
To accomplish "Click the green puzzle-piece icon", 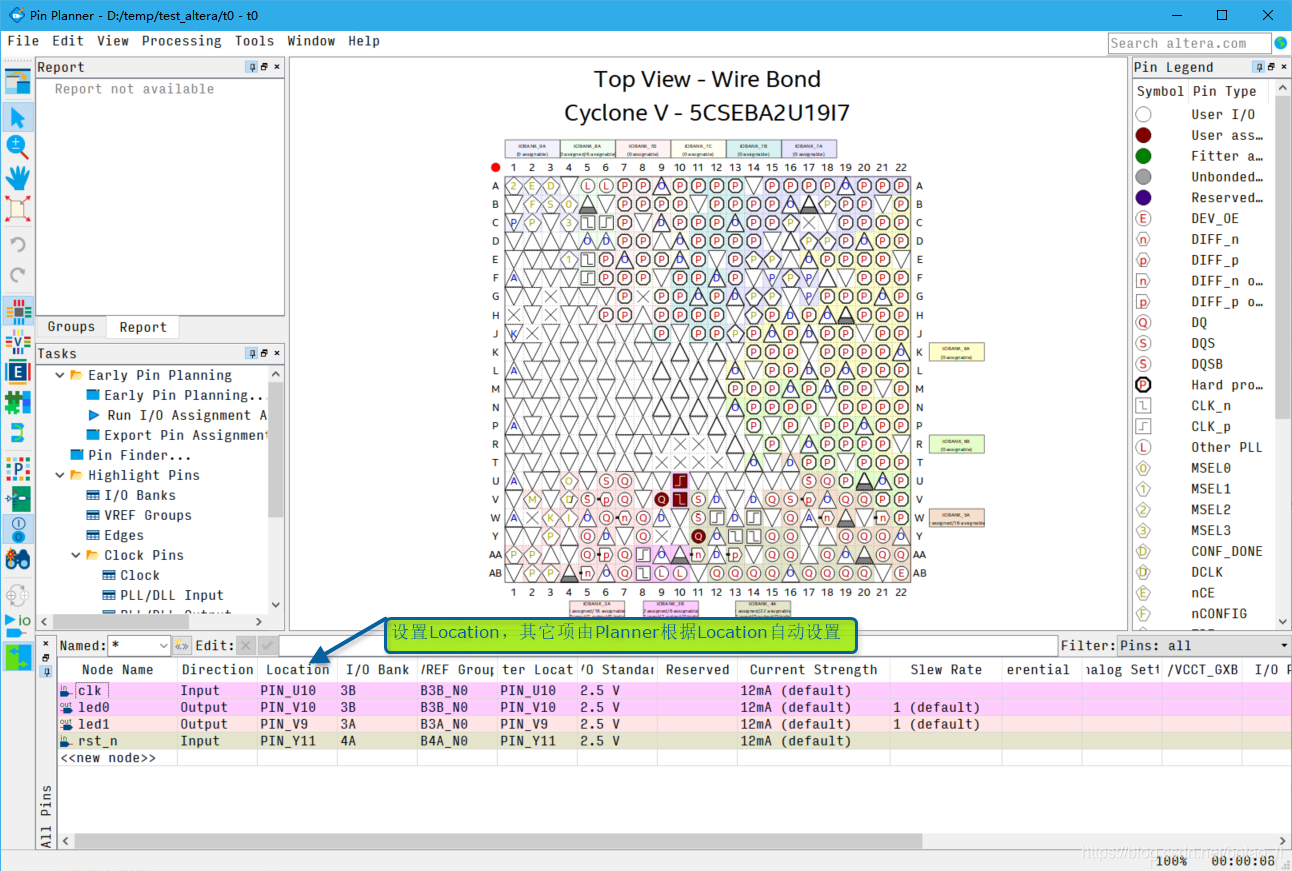I will pos(17,403).
